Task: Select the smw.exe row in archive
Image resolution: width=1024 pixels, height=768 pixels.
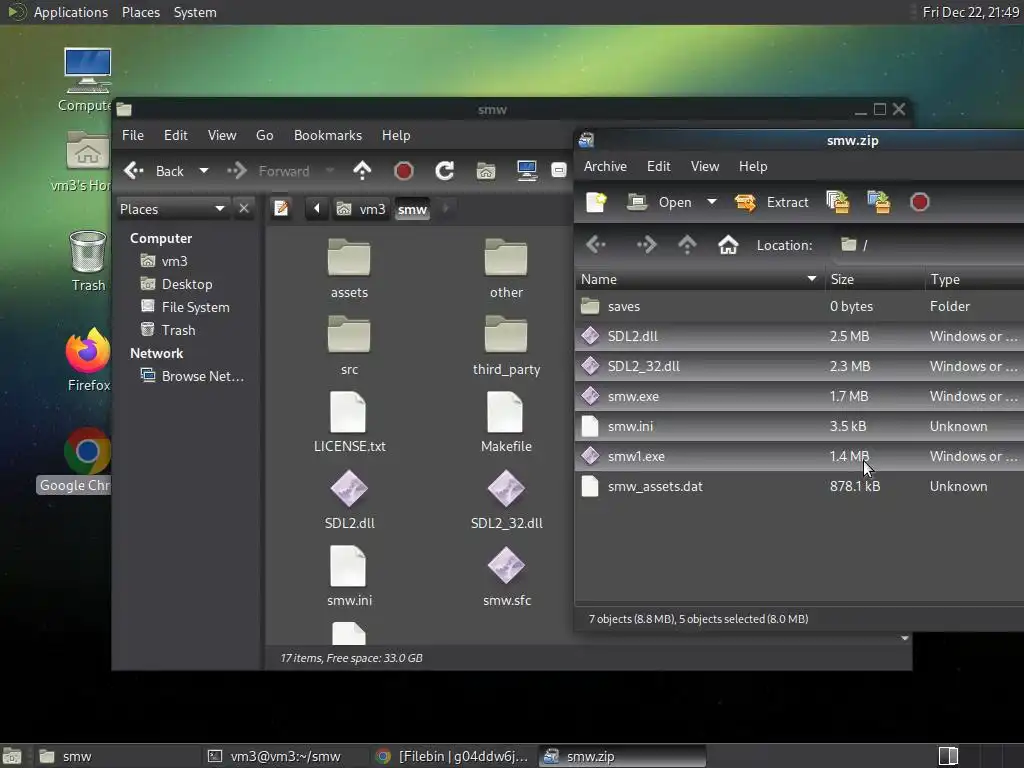Action: pyautogui.click(x=799, y=396)
